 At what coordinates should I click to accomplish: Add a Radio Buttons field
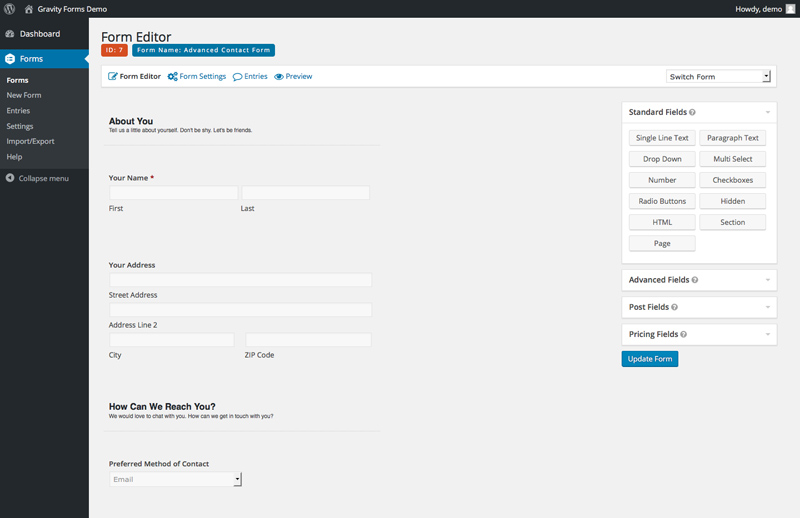tap(662, 201)
